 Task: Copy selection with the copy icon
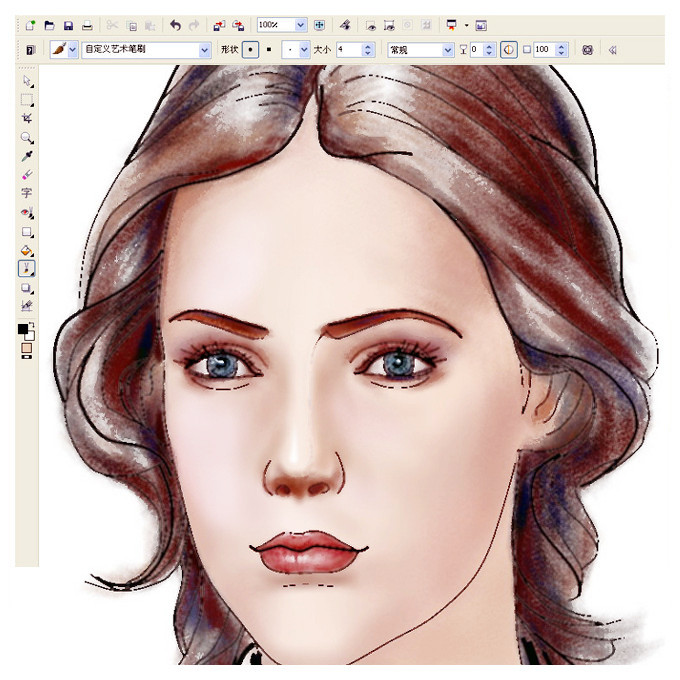pyautogui.click(x=131, y=26)
